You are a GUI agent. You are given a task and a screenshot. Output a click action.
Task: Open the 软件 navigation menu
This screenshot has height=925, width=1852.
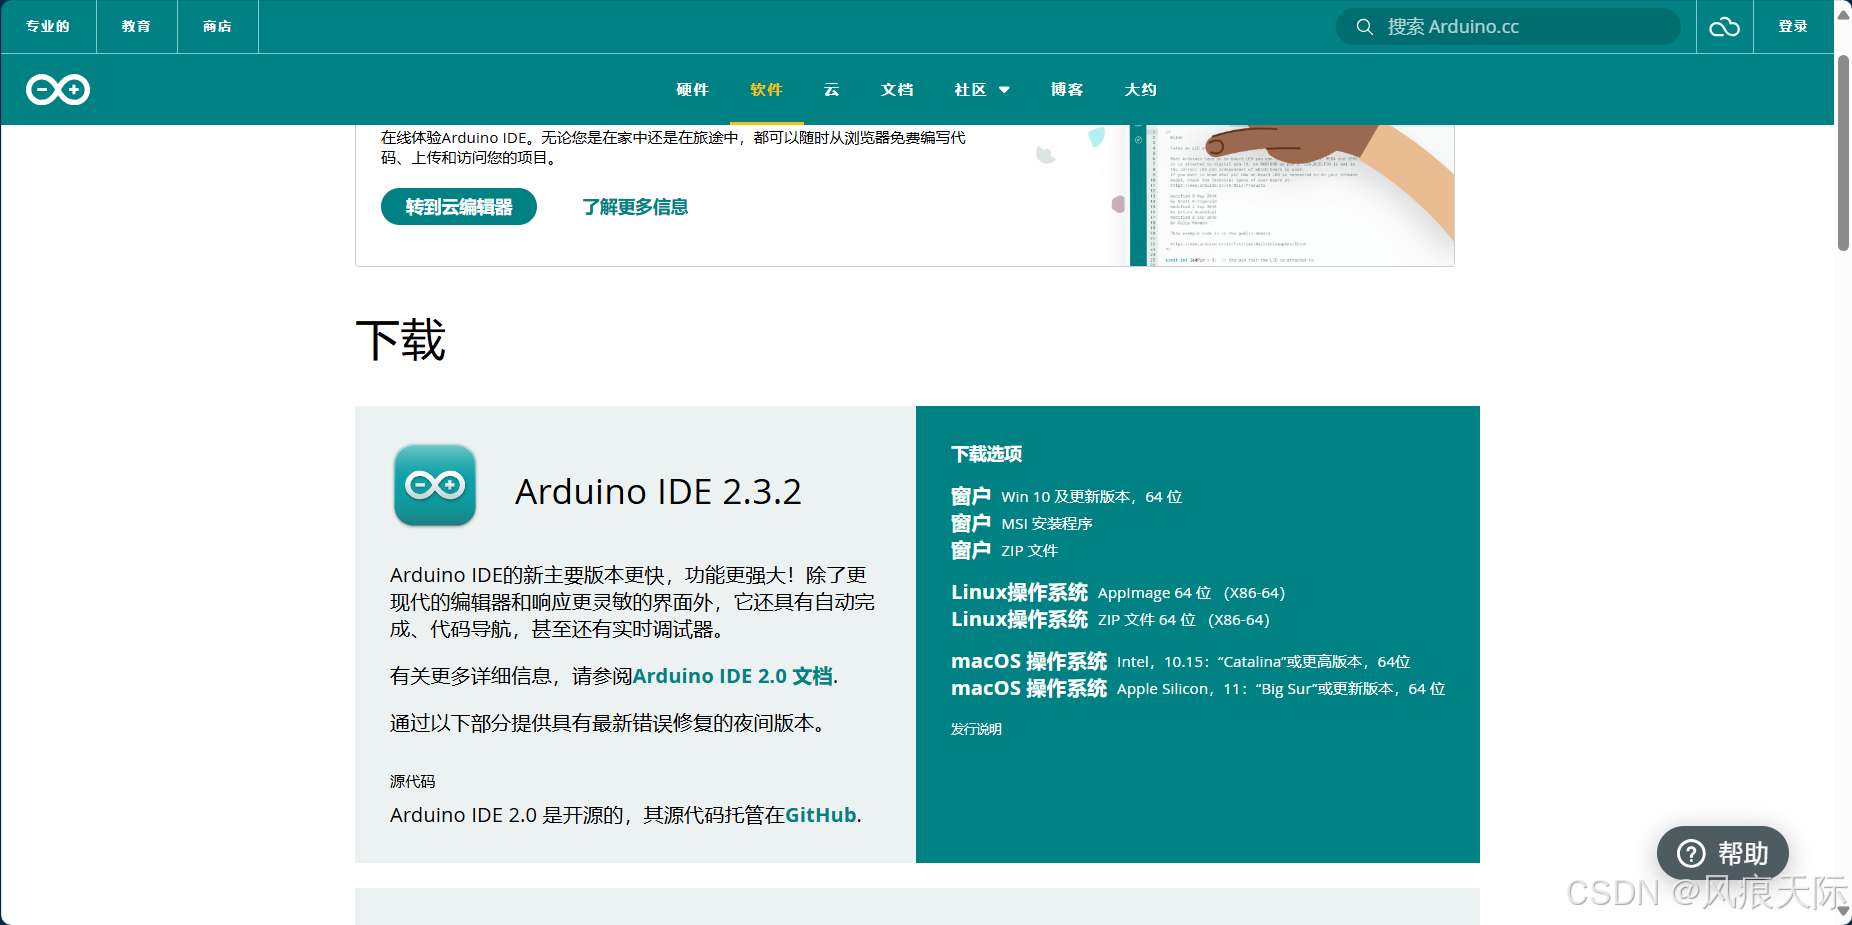[x=766, y=90]
